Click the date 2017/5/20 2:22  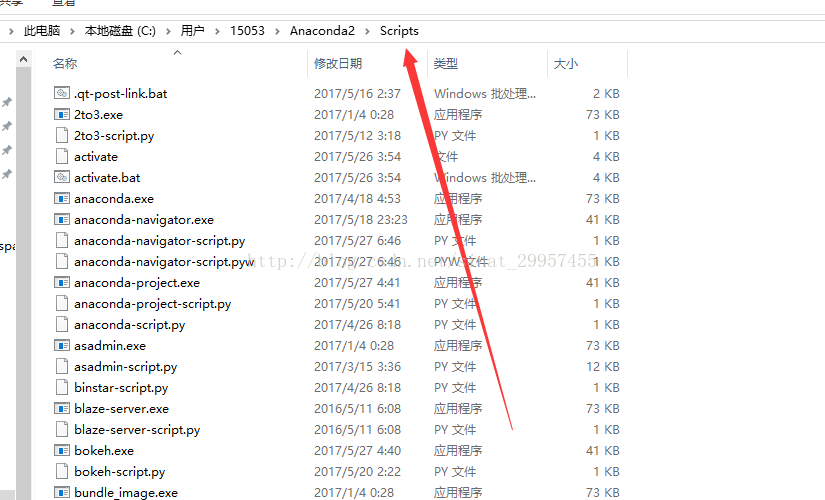click(357, 472)
